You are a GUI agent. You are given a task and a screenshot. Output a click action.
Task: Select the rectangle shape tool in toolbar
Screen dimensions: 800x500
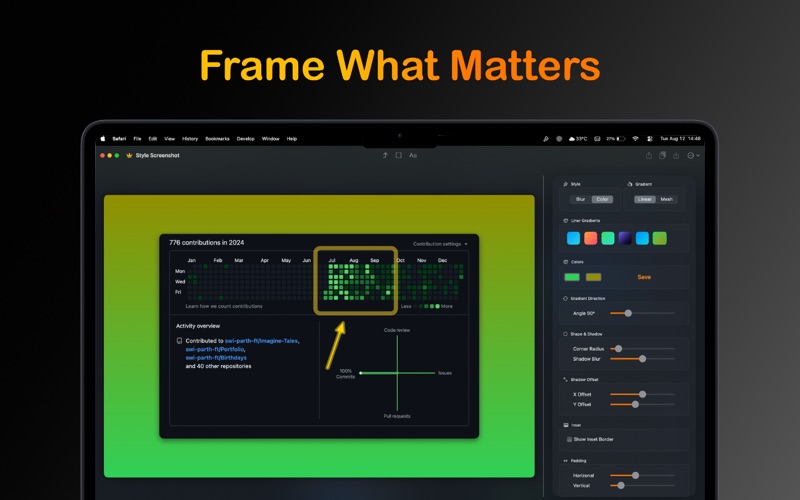(398, 156)
